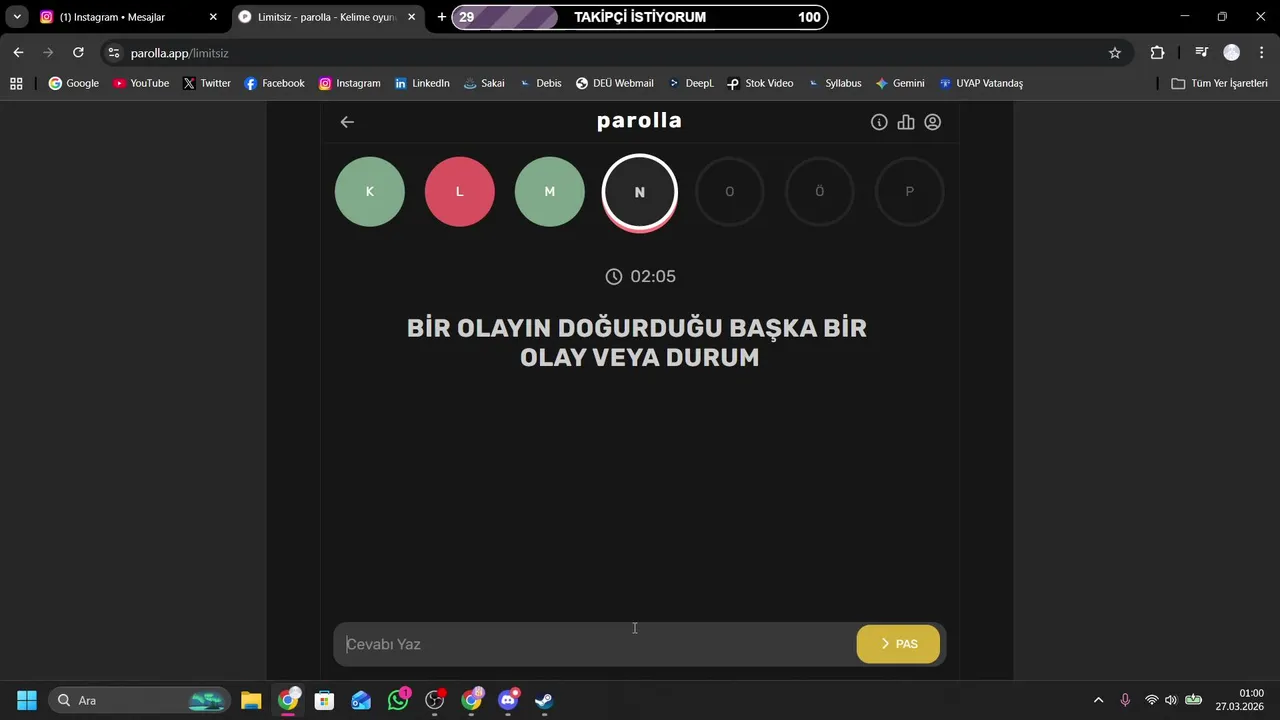The width and height of the screenshot is (1280, 720).
Task: Select the Limitsiz - parolla tab
Action: pyautogui.click(x=327, y=17)
